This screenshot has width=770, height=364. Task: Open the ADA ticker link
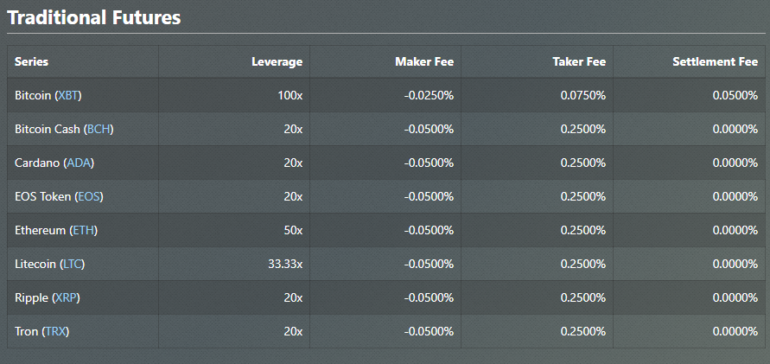(79, 163)
